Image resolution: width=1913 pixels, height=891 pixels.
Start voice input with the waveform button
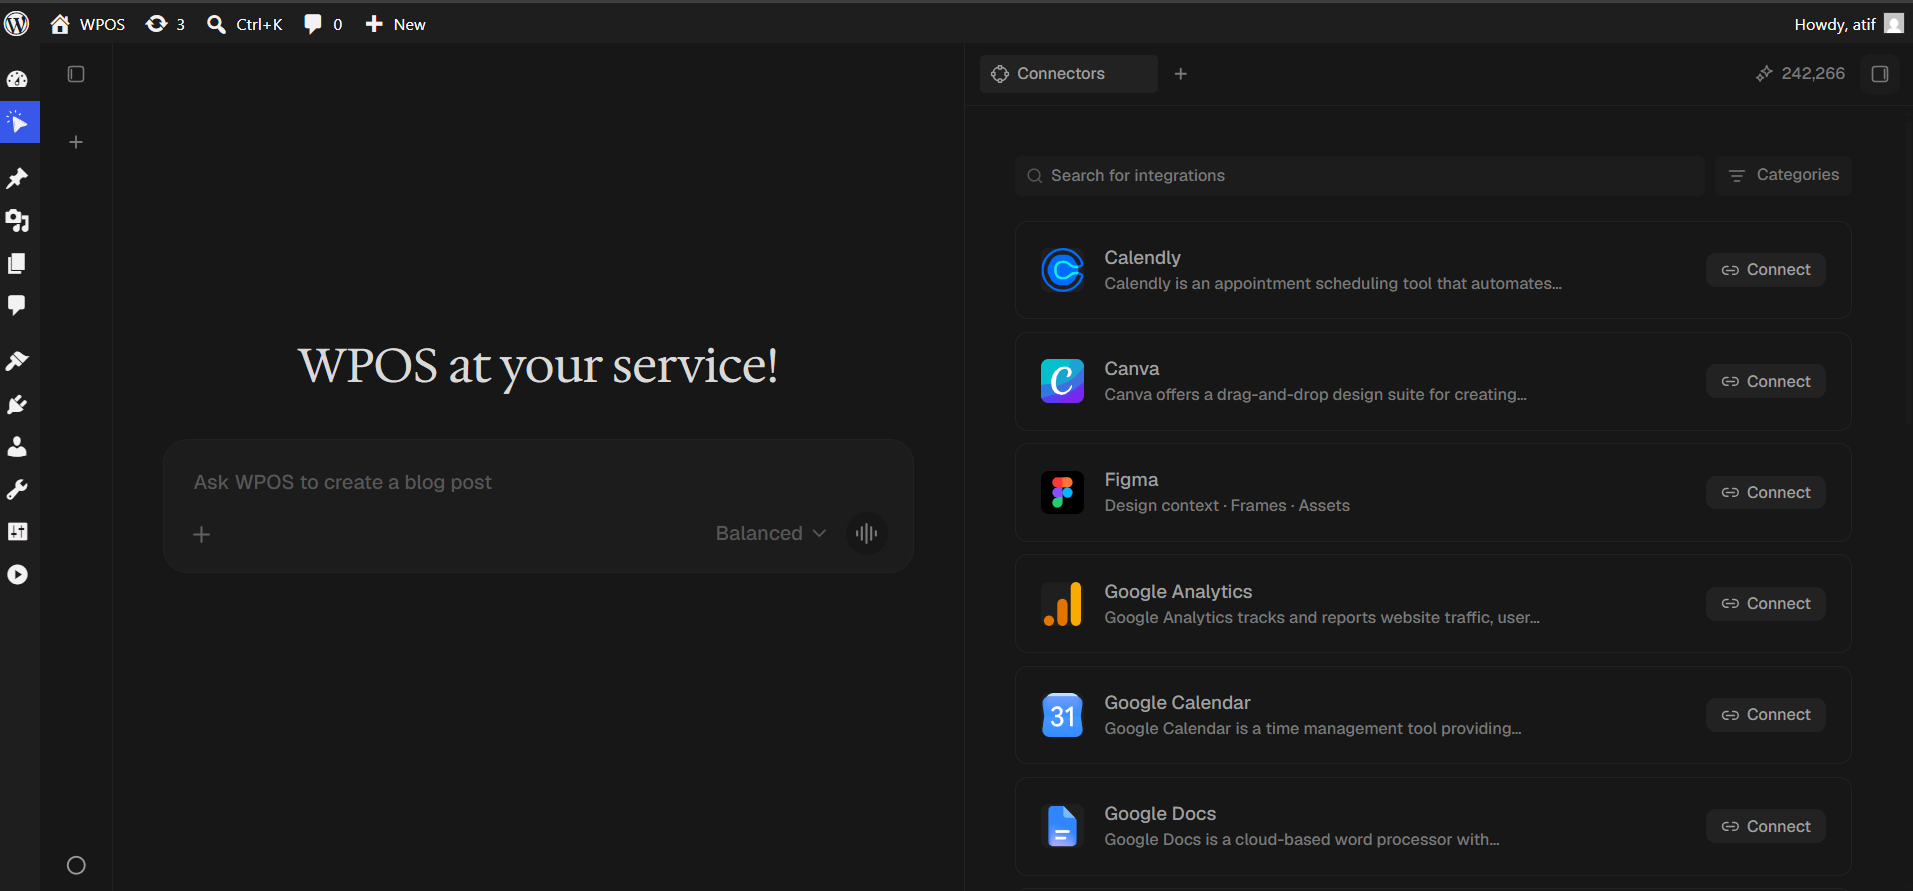pos(867,533)
